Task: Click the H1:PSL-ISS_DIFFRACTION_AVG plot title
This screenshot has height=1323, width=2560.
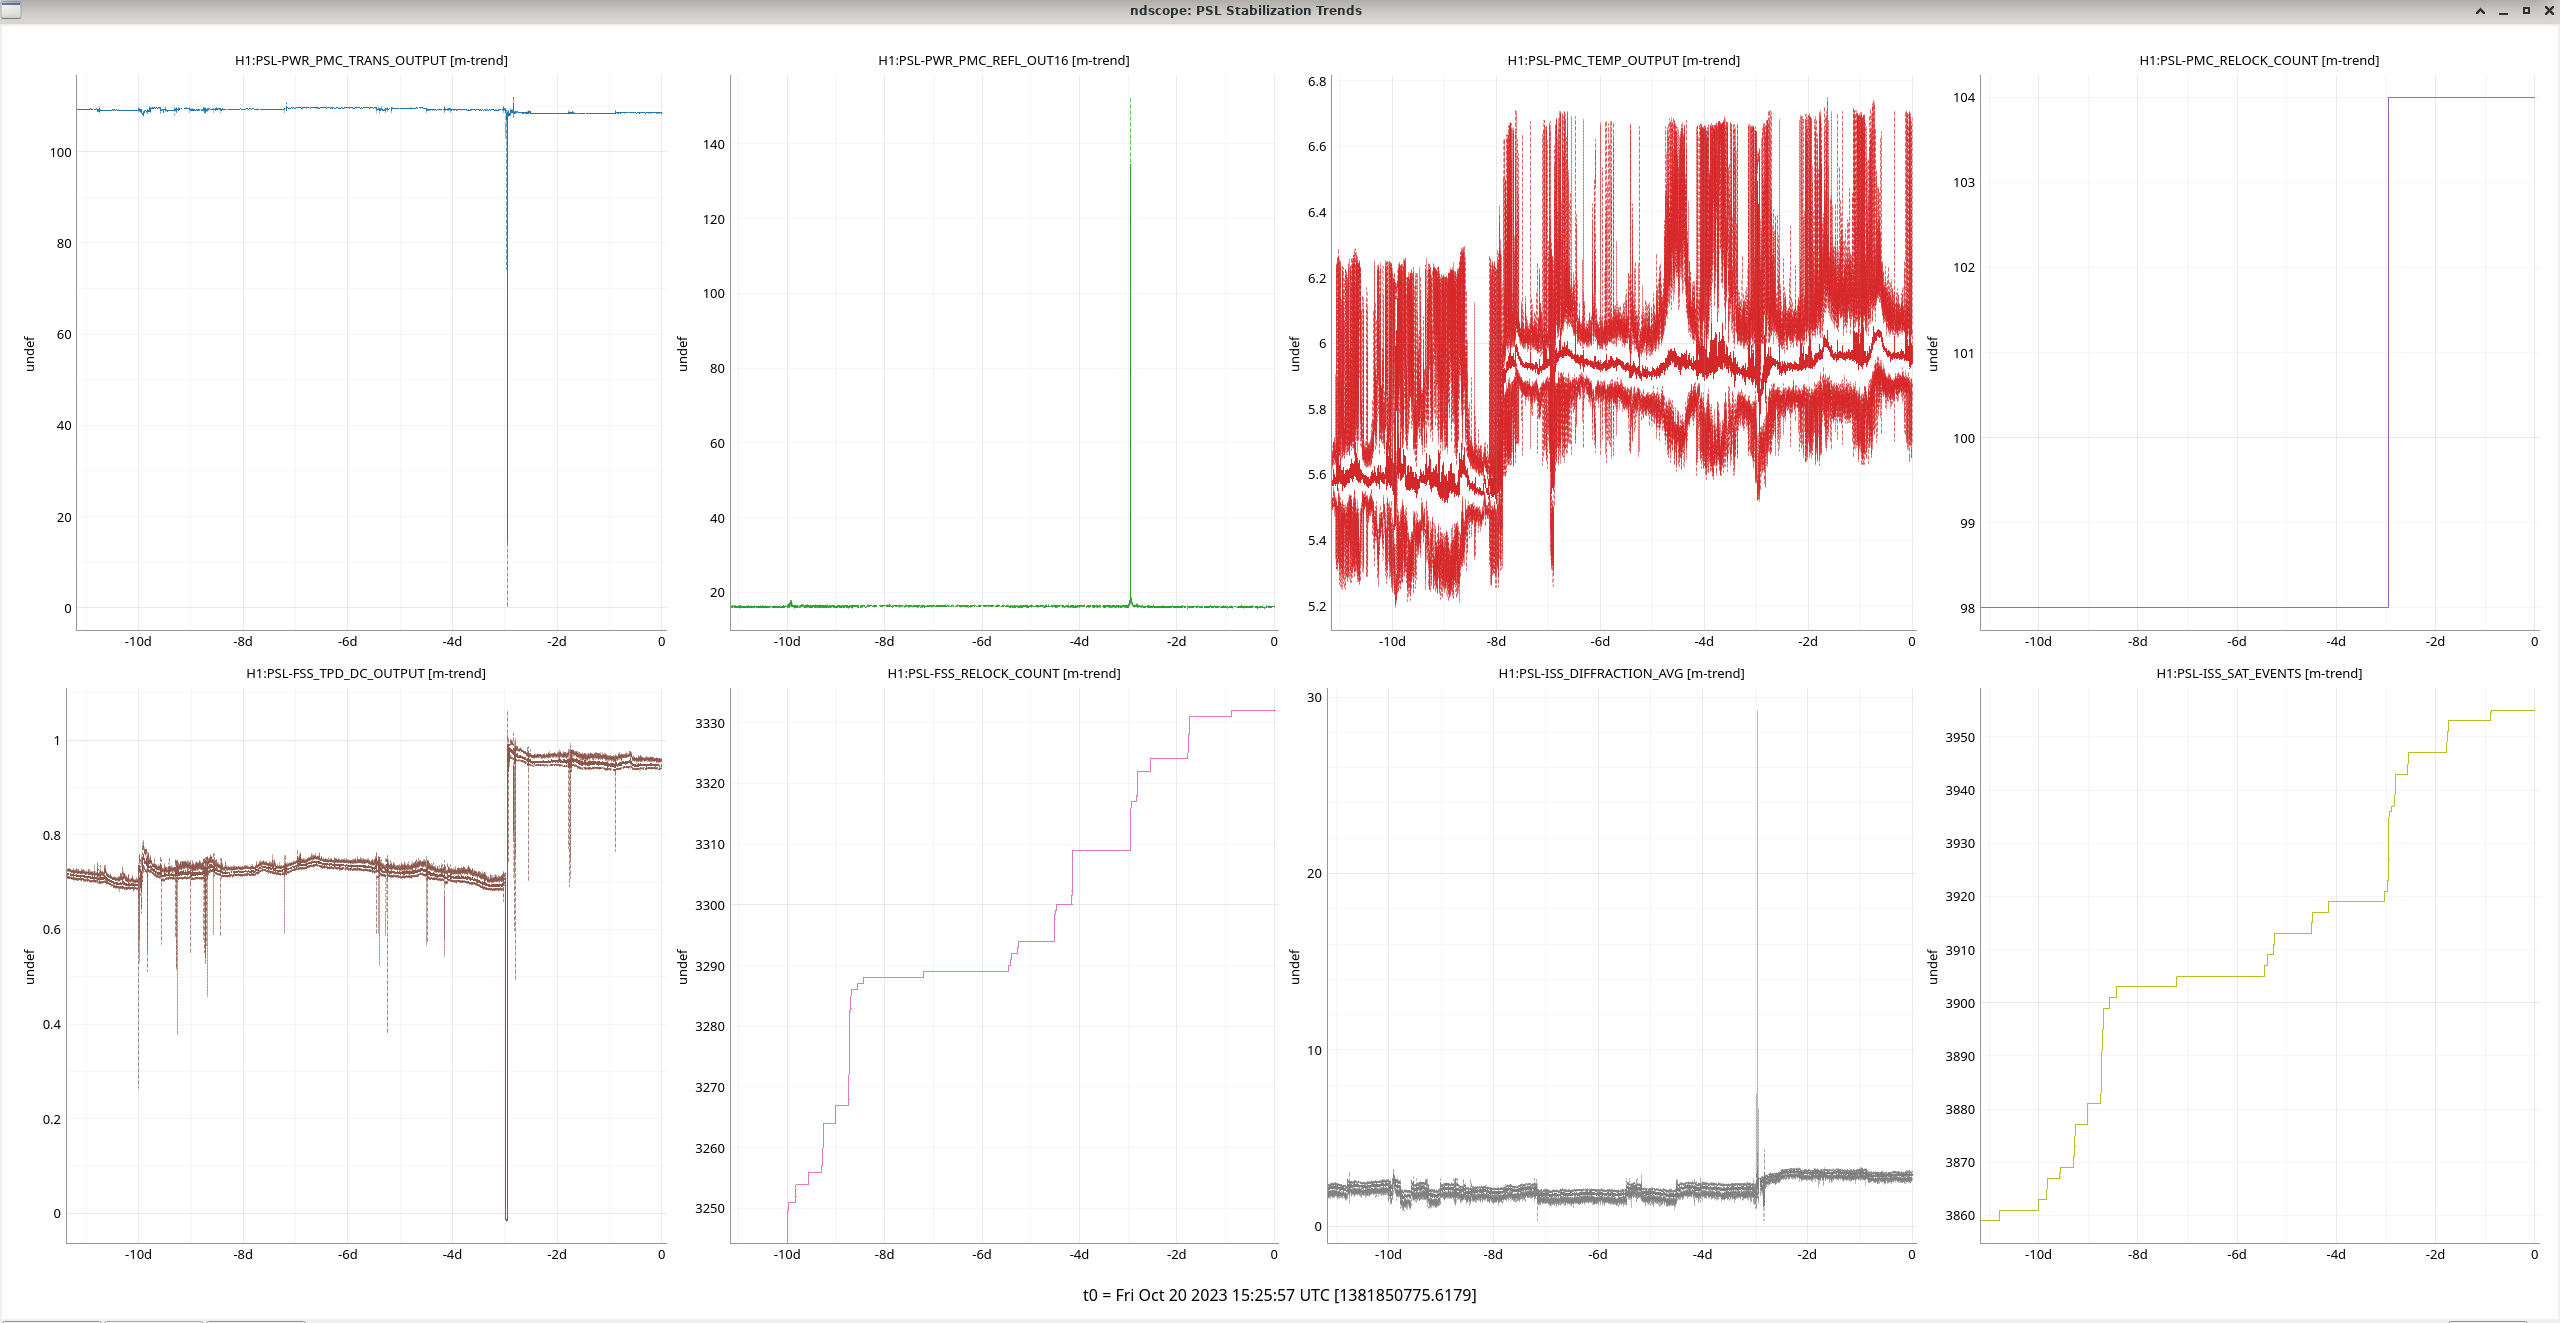Action: (x=1621, y=674)
